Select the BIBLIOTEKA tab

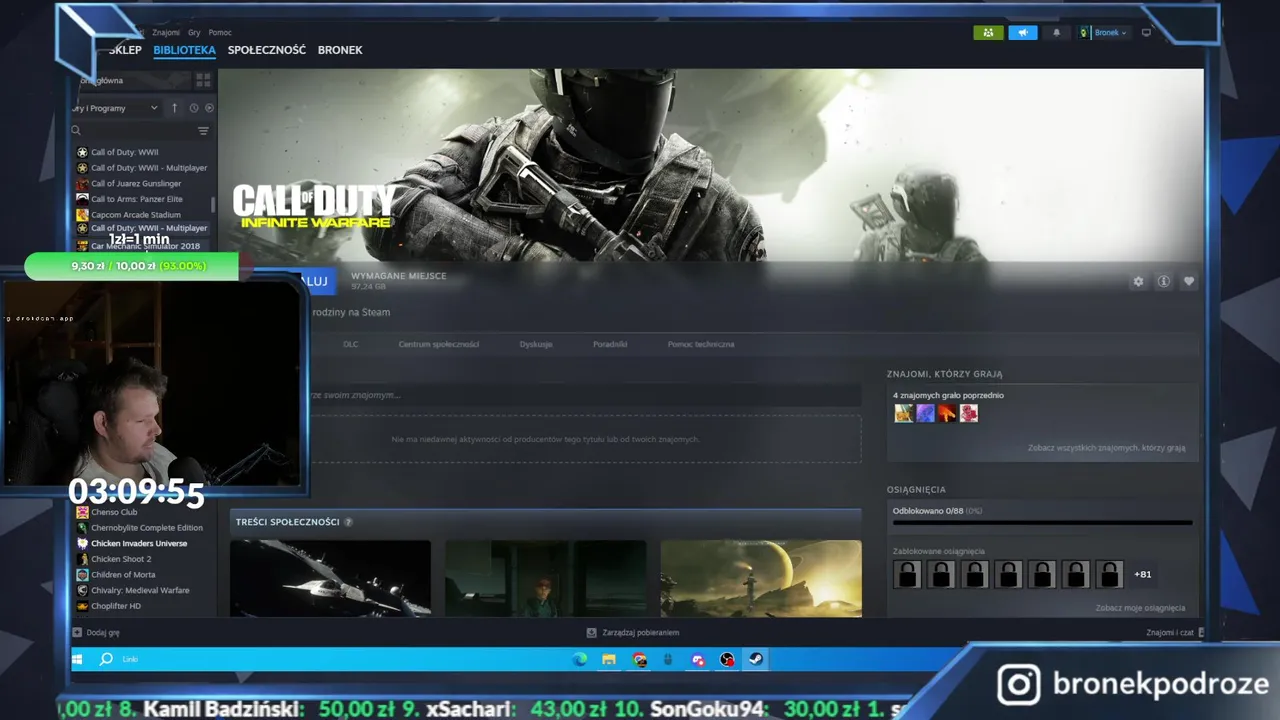(184, 50)
